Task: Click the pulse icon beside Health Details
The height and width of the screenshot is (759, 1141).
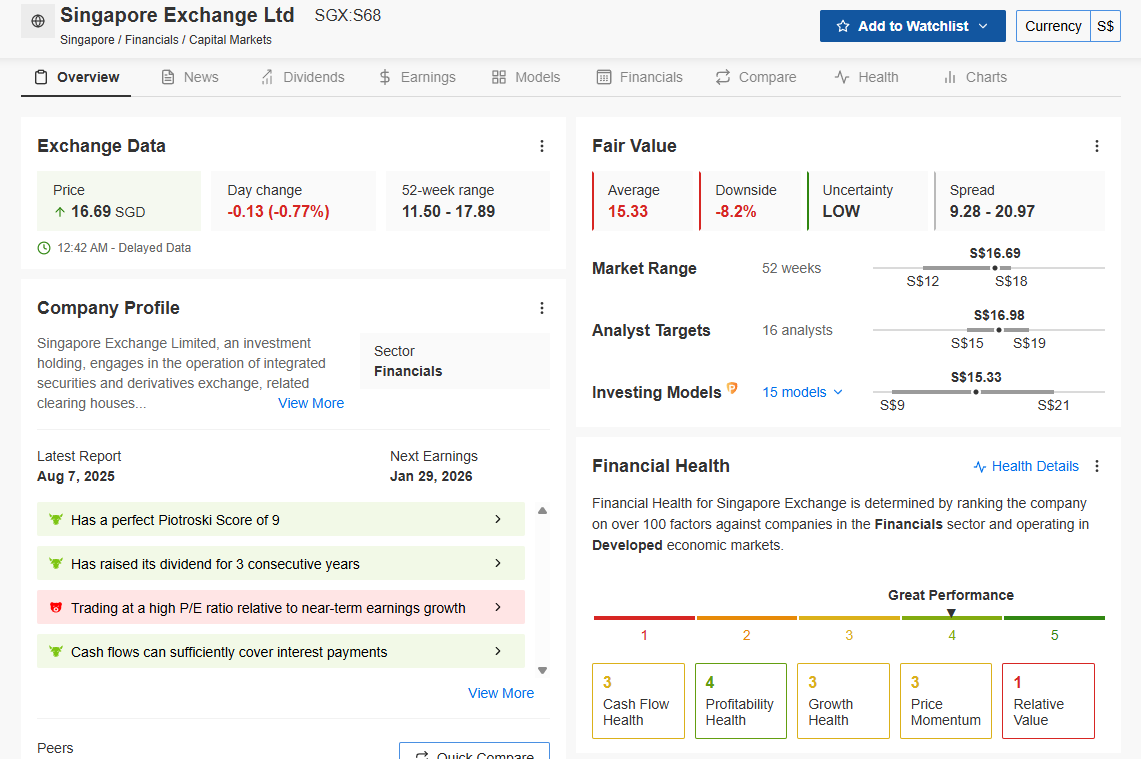Action: click(x=979, y=466)
